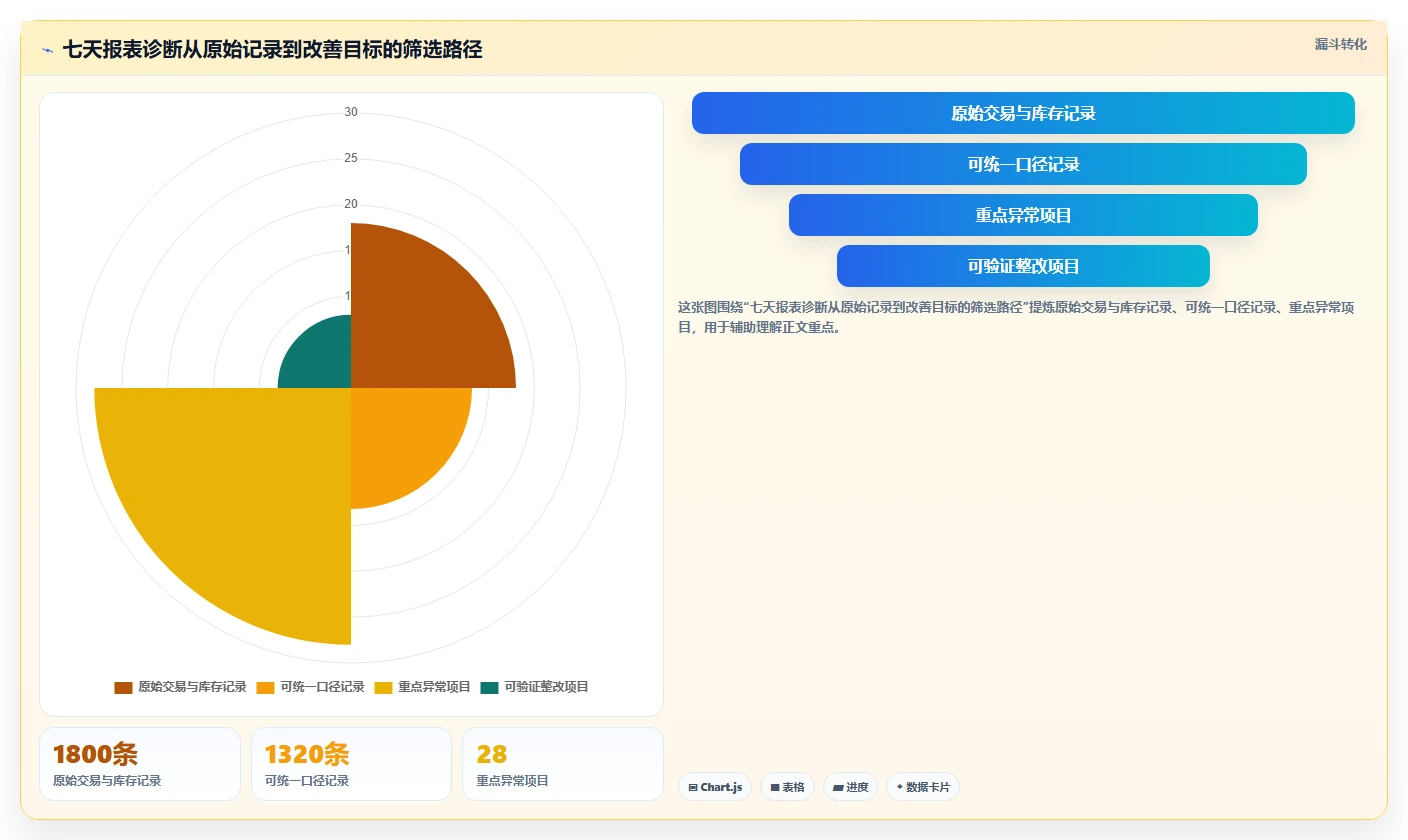Toggle legend swatch for 可验证整改项目

click(x=489, y=687)
